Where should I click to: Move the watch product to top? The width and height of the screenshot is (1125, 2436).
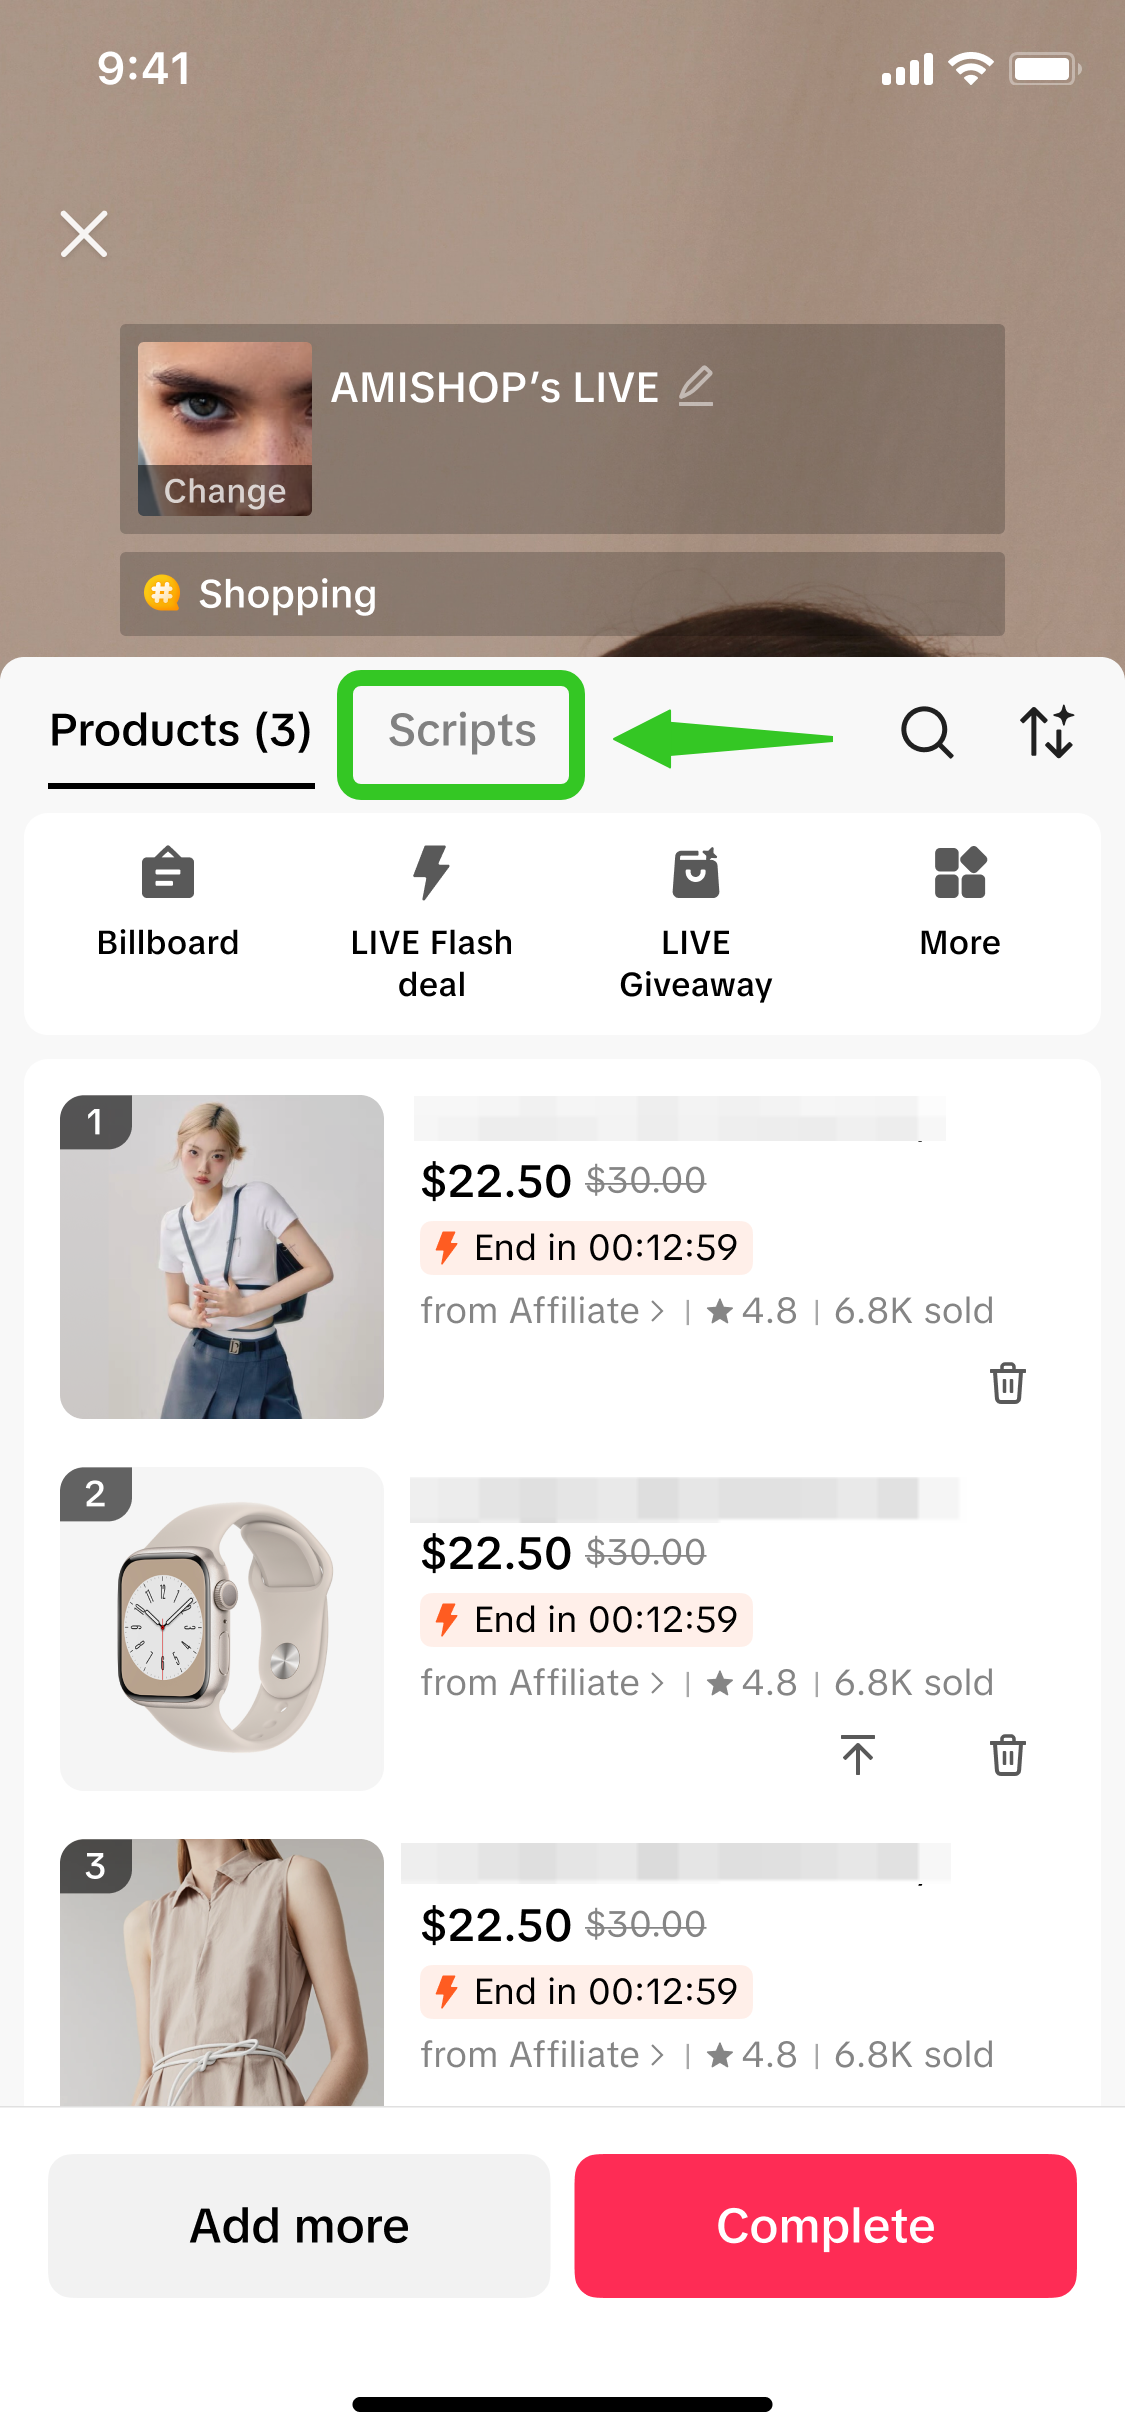click(857, 1755)
